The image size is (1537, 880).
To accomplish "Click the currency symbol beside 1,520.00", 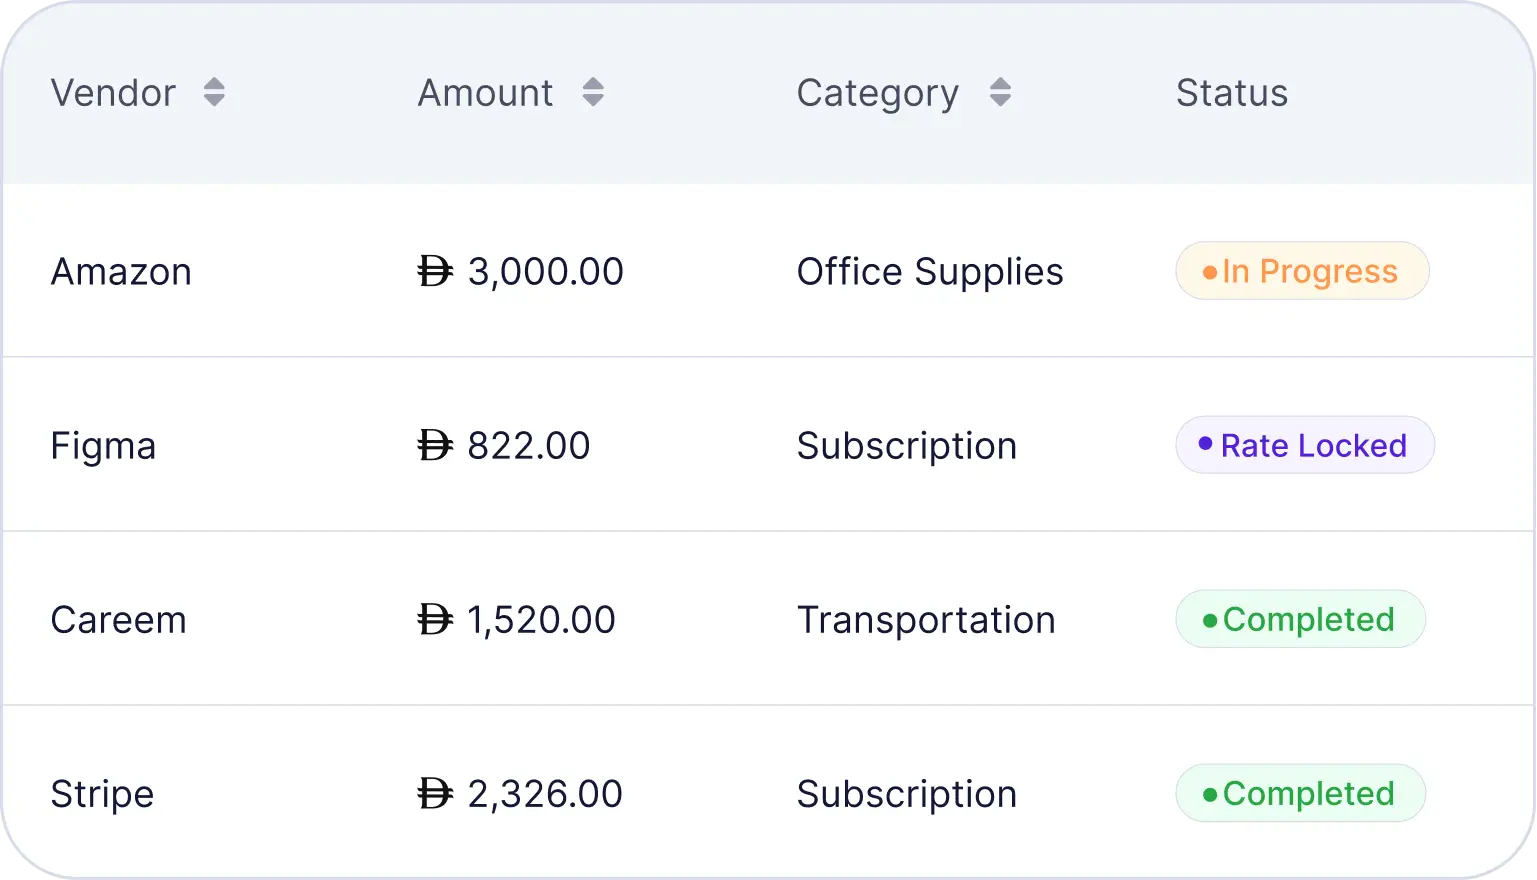I will tap(435, 620).
